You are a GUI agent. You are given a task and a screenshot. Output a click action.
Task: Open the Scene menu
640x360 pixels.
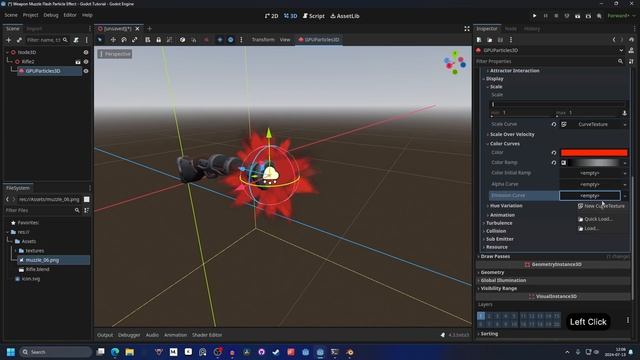pos(11,15)
